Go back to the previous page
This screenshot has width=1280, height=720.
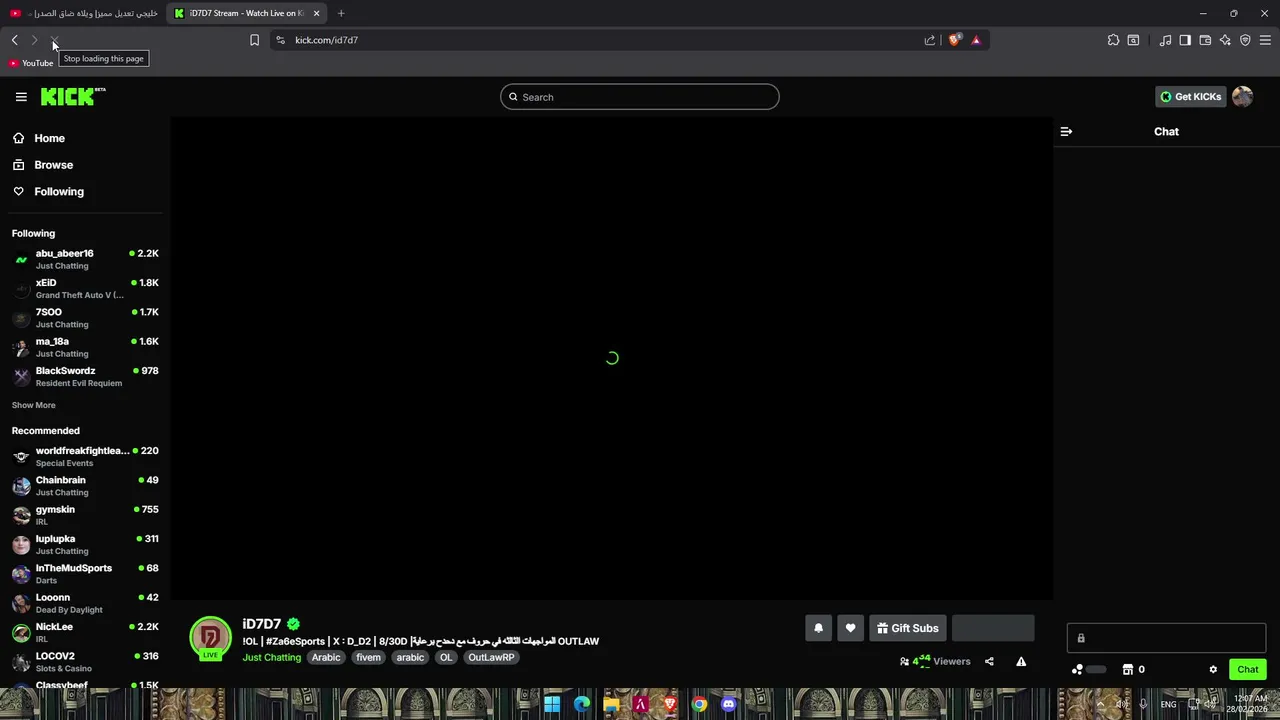pyautogui.click(x=14, y=40)
